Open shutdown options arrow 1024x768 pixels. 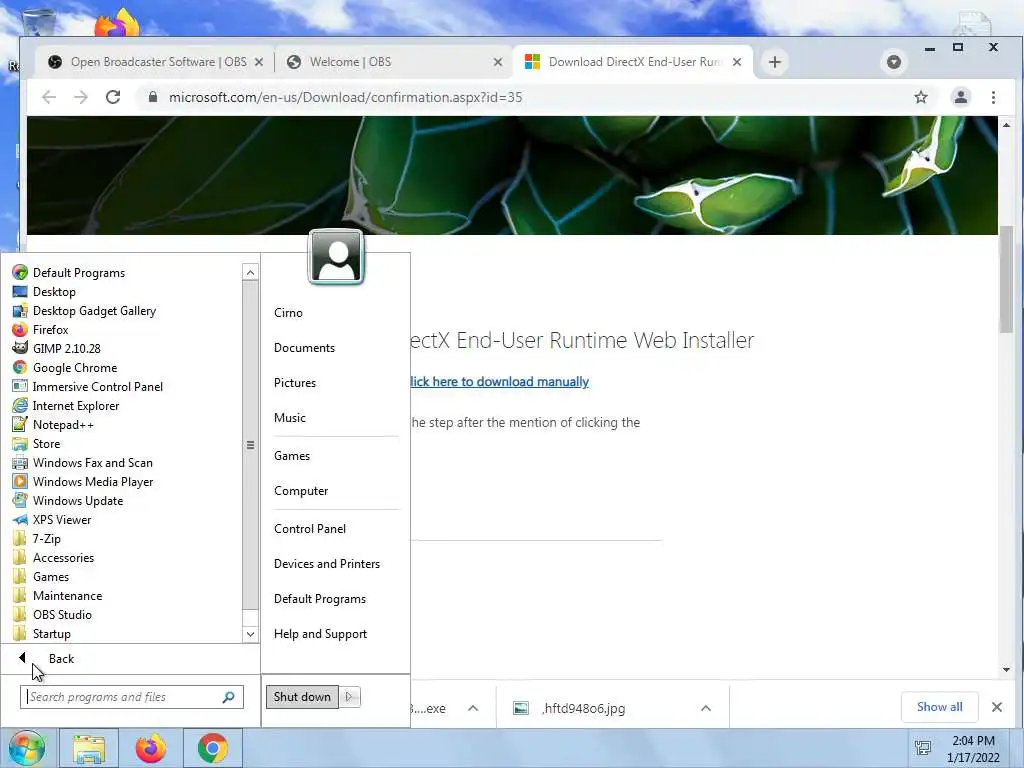349,697
